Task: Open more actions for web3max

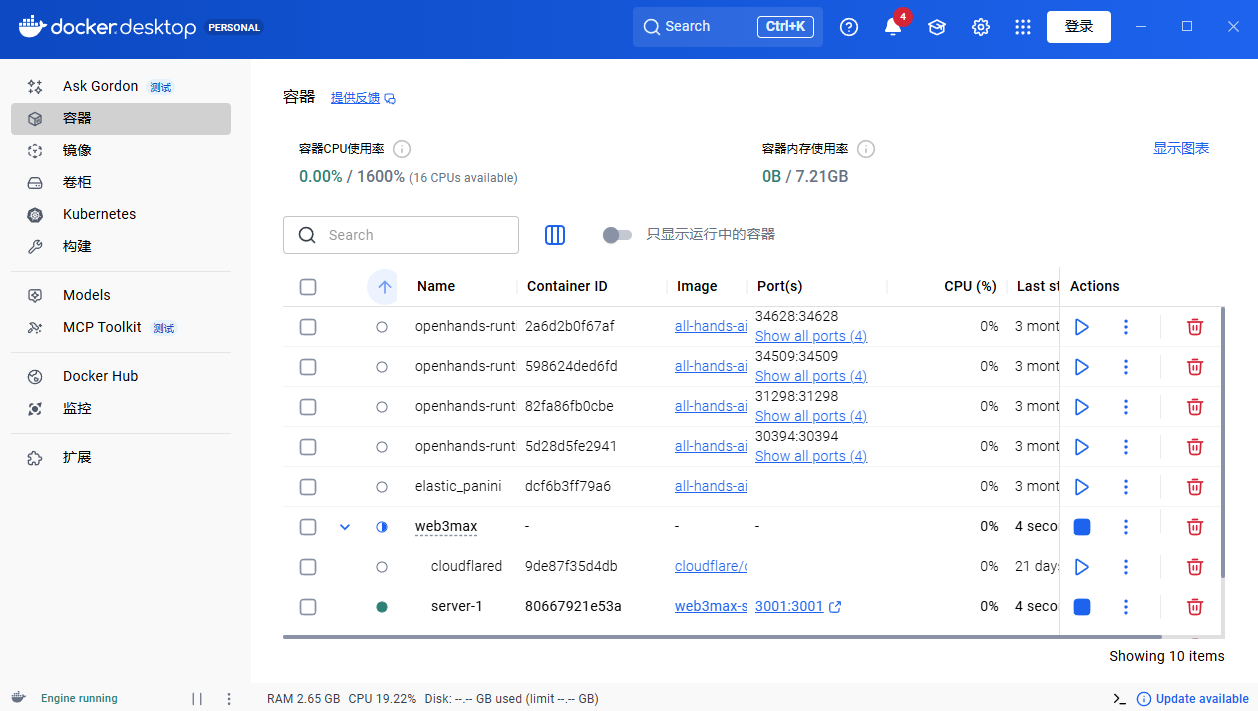Action: click(1126, 527)
